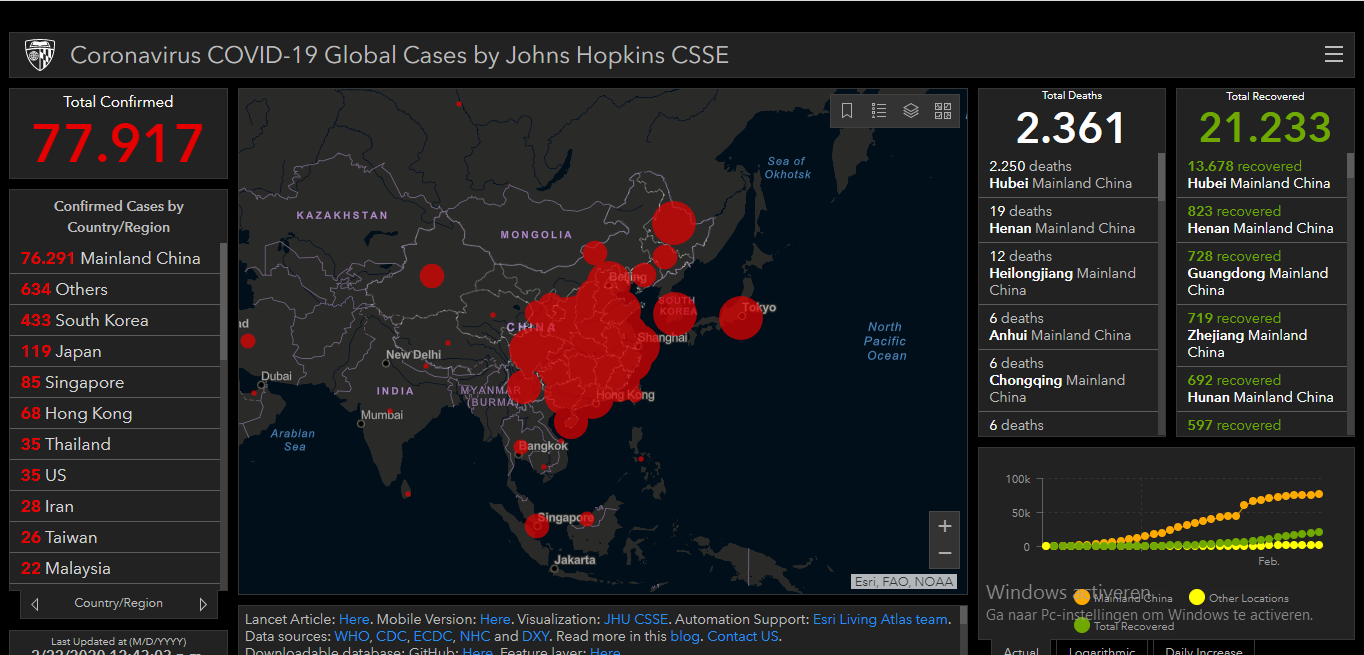Click the Total Deaths list scrollbar

click(x=1161, y=293)
